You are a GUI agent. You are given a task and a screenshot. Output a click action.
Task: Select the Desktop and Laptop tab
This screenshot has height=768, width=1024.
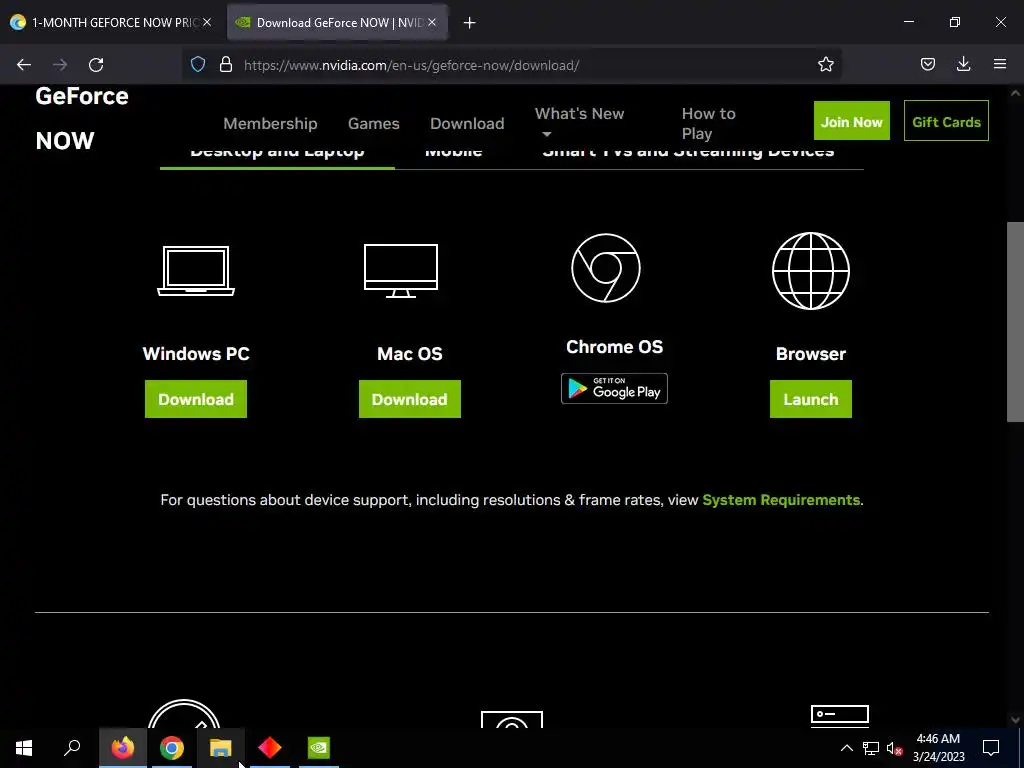tap(277, 154)
